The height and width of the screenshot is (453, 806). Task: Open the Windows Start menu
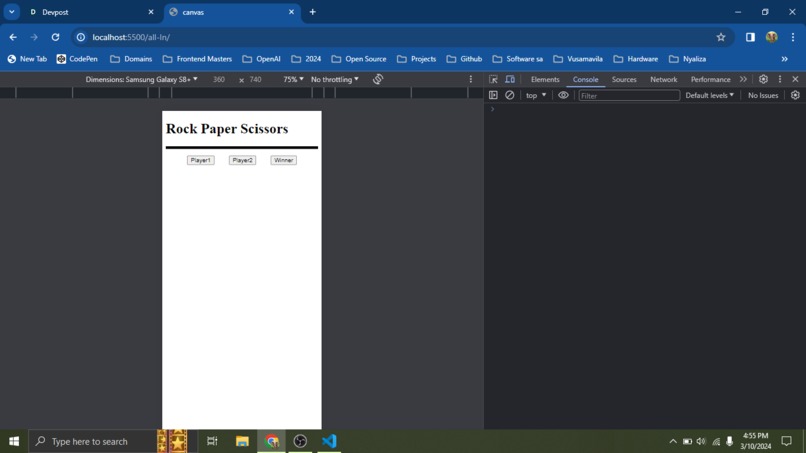pyautogui.click(x=14, y=441)
